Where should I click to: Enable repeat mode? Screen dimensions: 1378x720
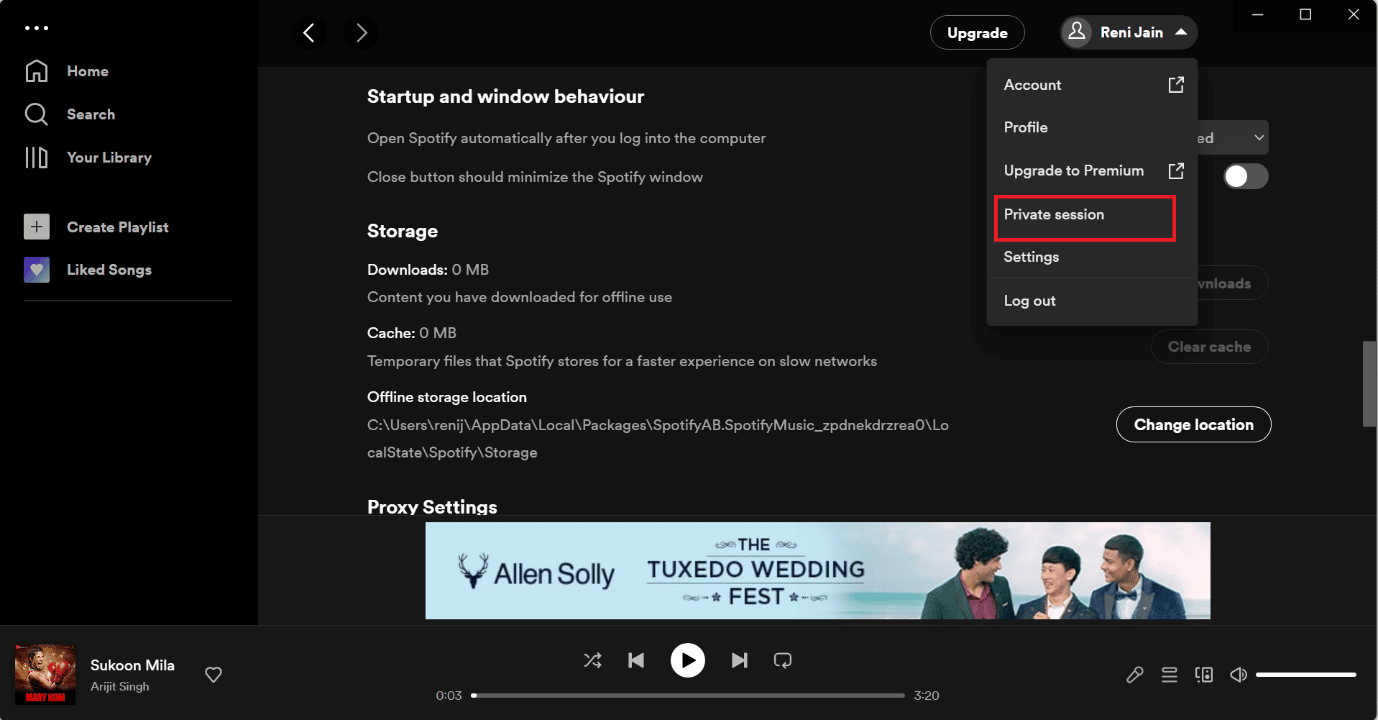click(x=783, y=660)
